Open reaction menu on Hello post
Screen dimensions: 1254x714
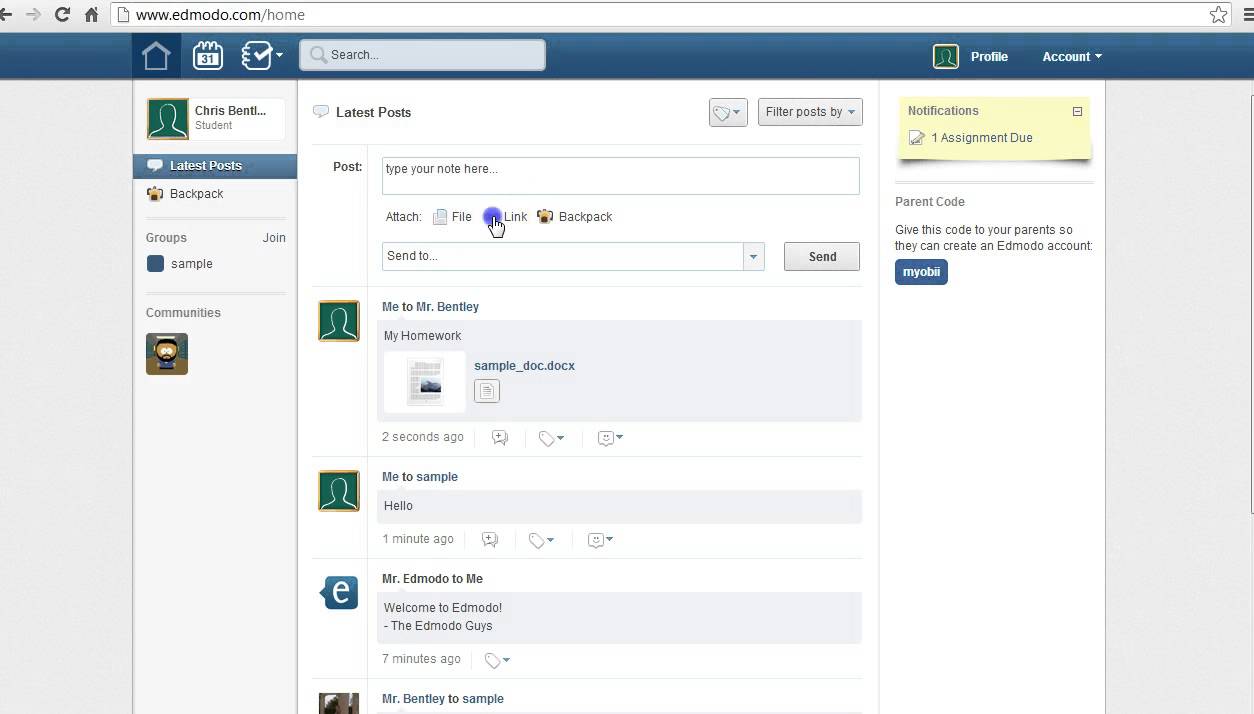click(x=600, y=540)
